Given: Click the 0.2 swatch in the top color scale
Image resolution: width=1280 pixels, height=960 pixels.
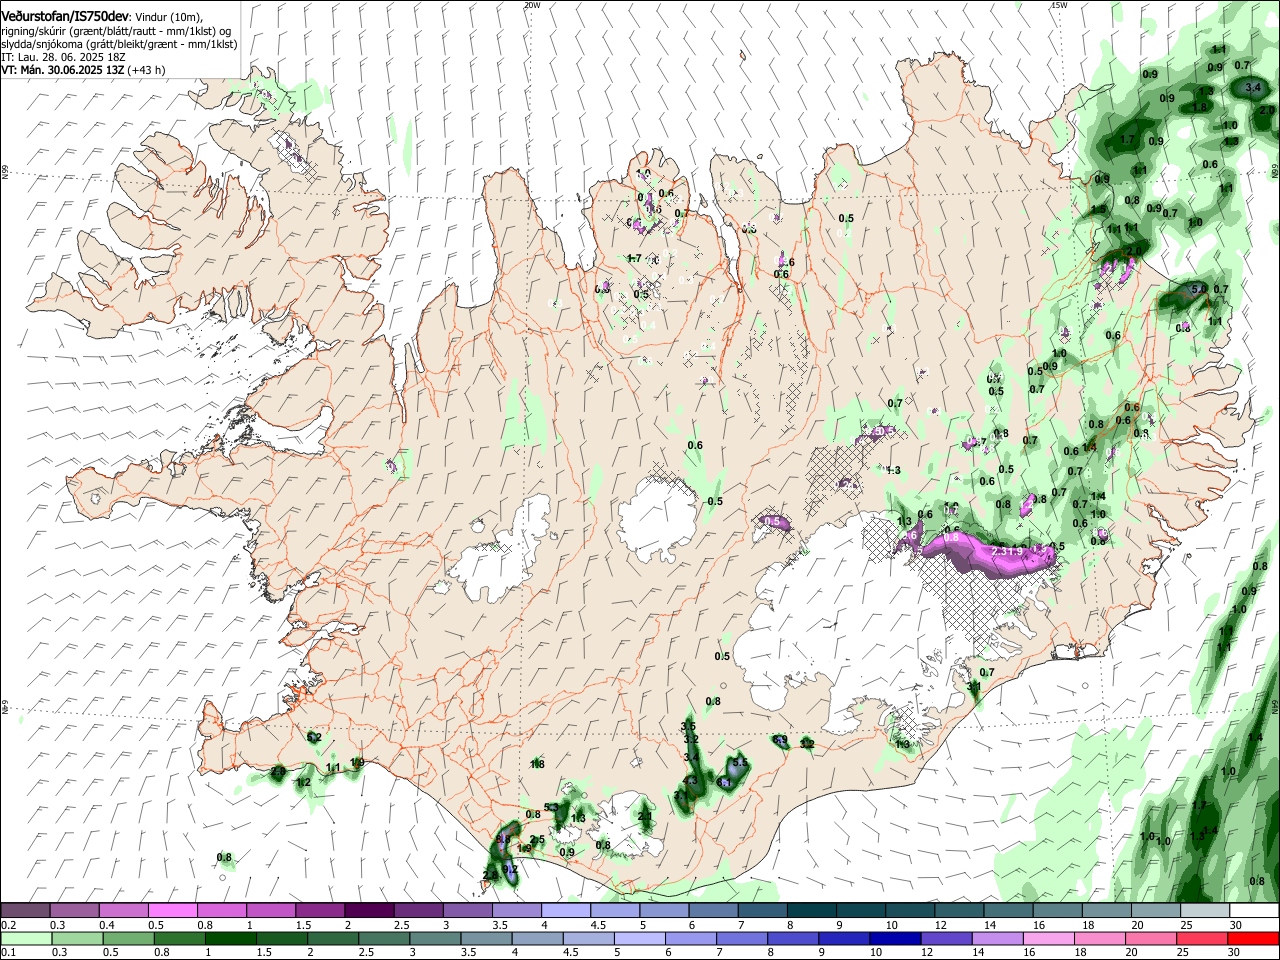Looking at the screenshot, I should click(25, 911).
